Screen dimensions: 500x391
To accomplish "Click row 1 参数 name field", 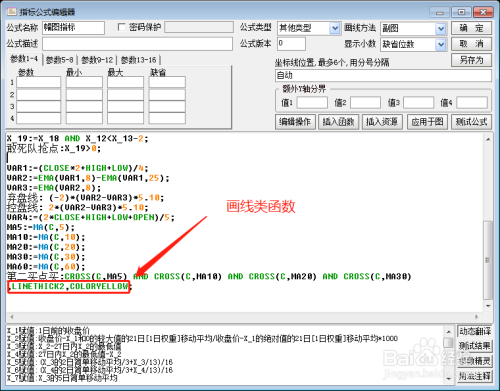I will (x=39, y=82).
